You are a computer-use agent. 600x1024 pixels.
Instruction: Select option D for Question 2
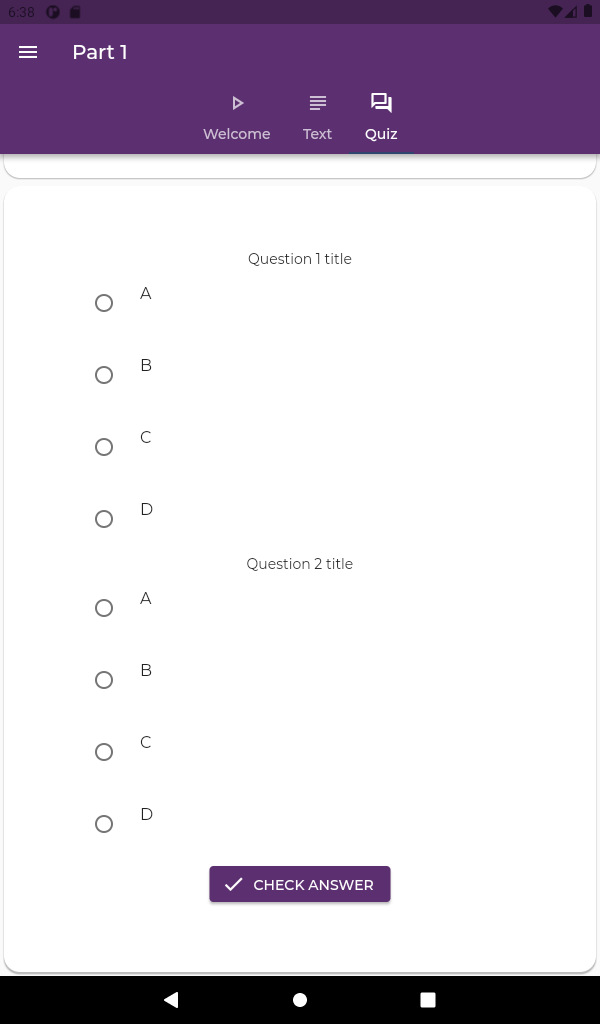[104, 824]
